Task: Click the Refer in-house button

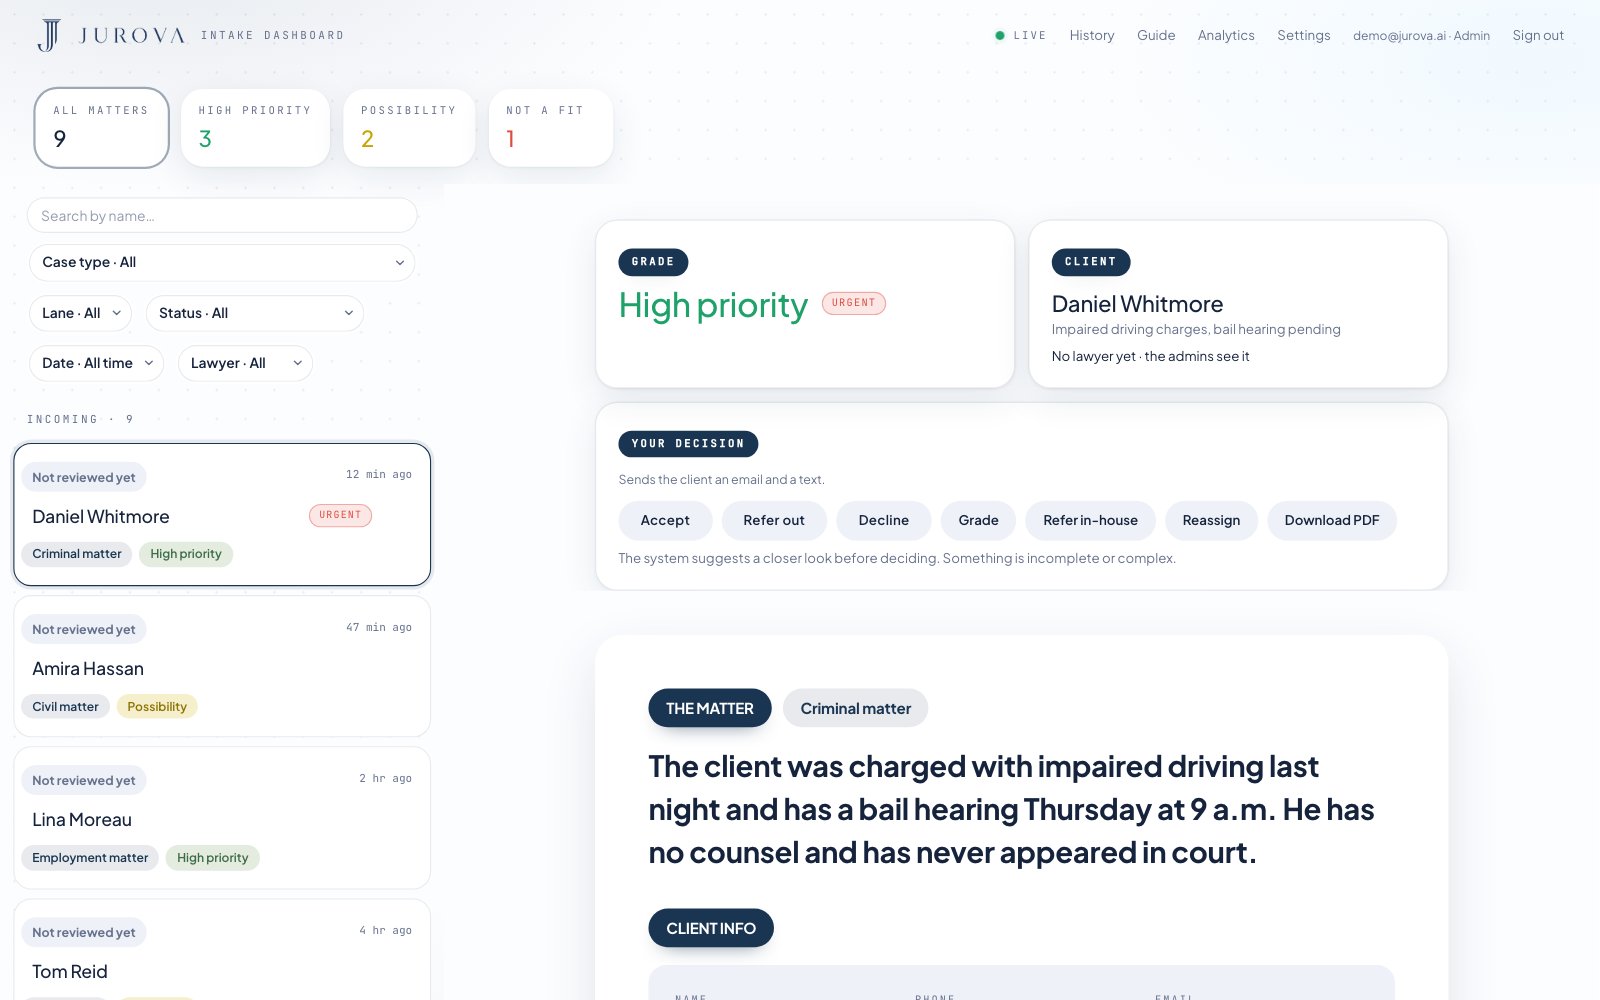Action: point(1090,520)
